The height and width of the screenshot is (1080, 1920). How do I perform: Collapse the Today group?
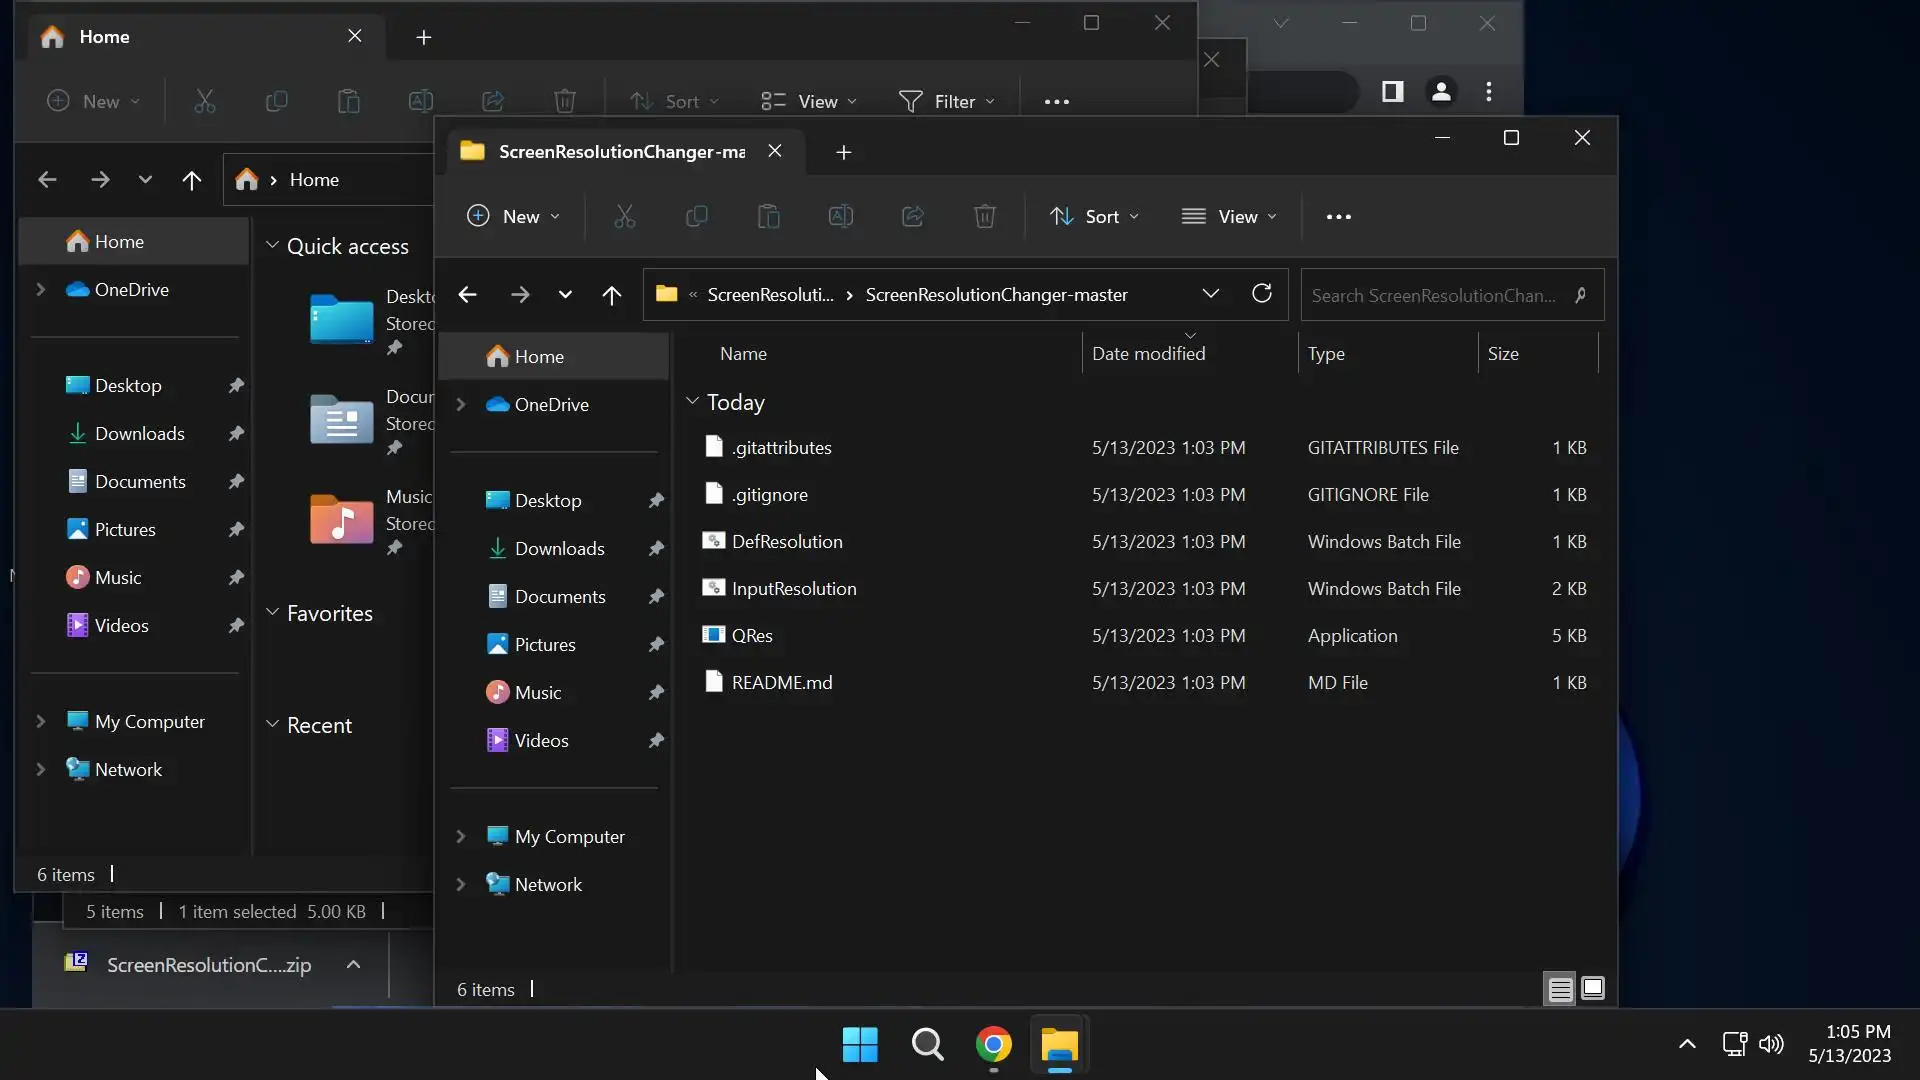click(692, 401)
